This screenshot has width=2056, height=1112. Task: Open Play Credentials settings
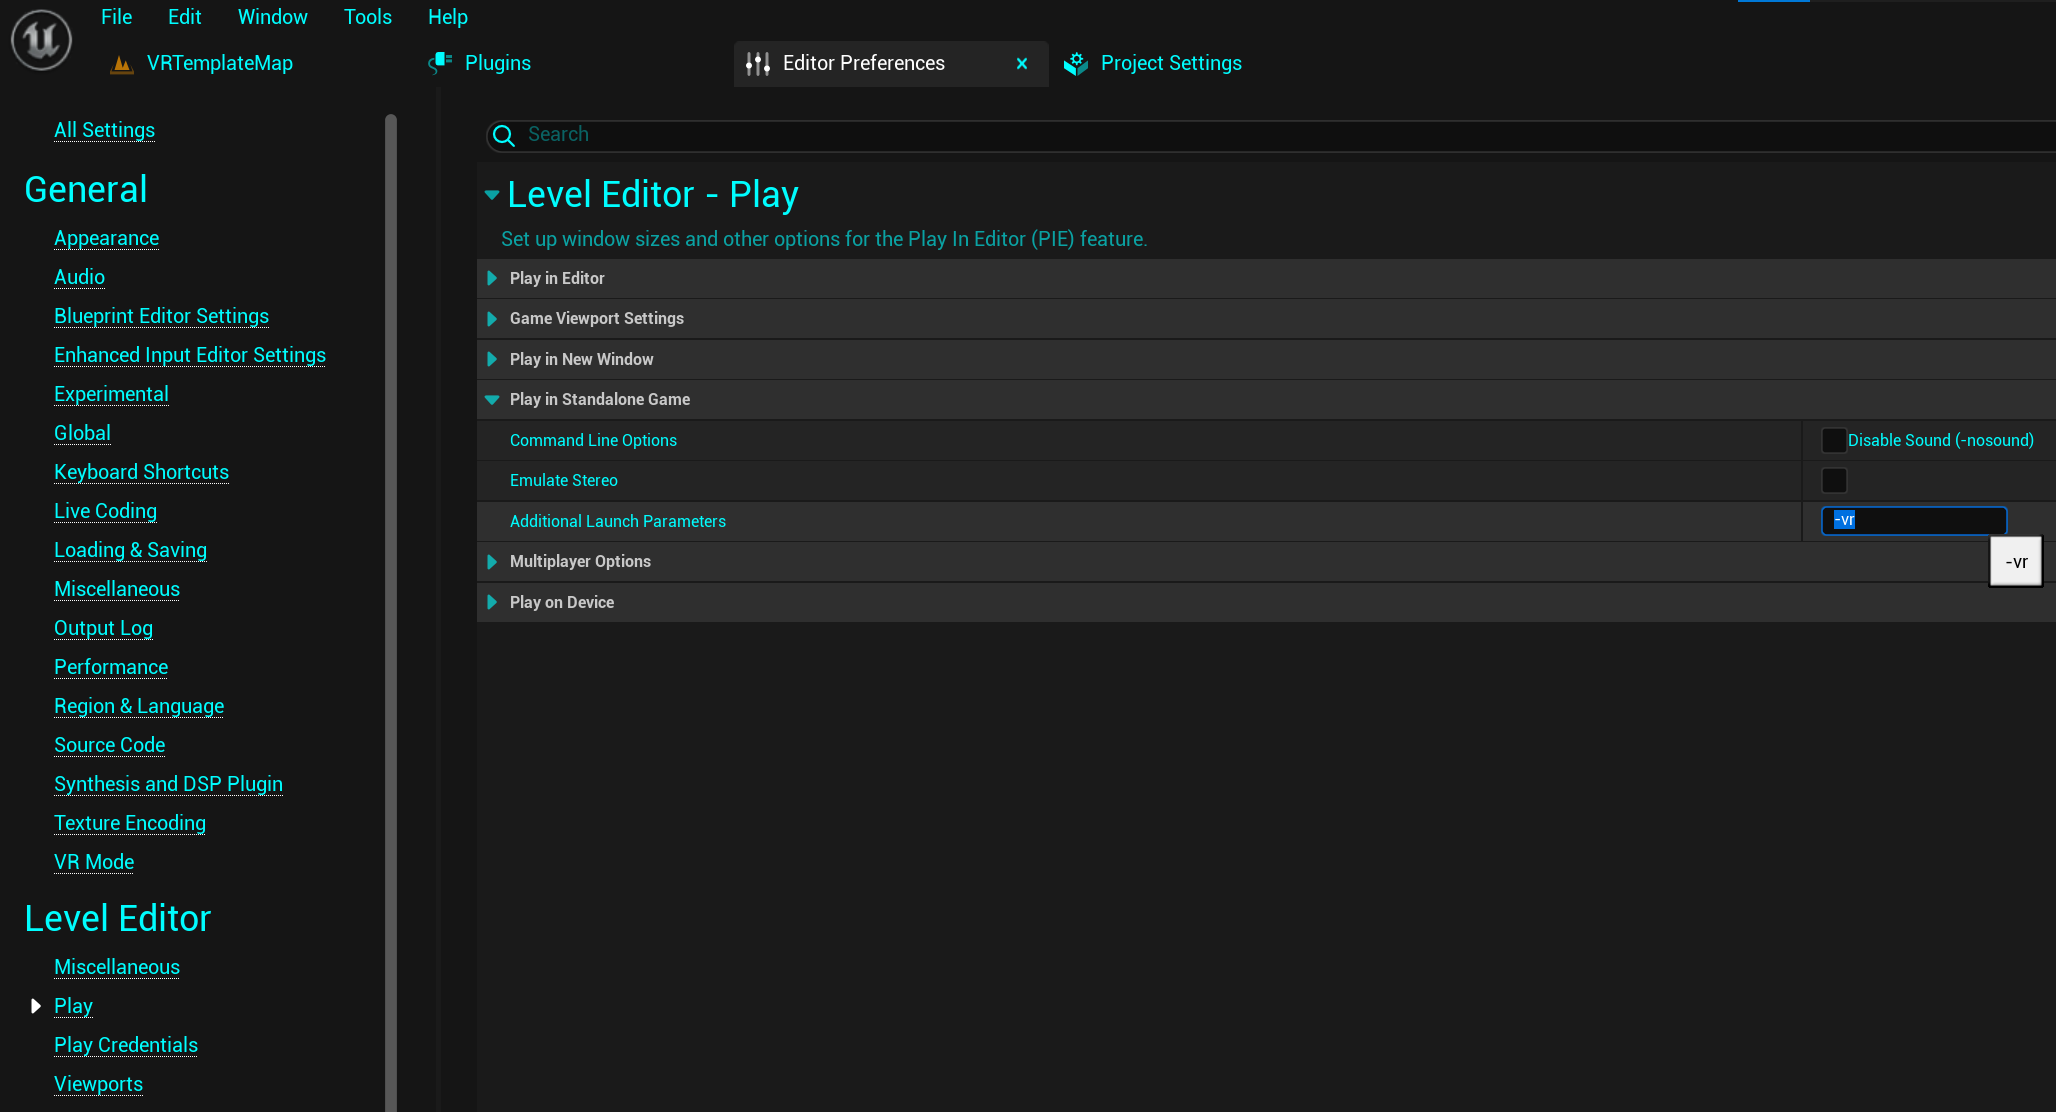pyautogui.click(x=126, y=1045)
